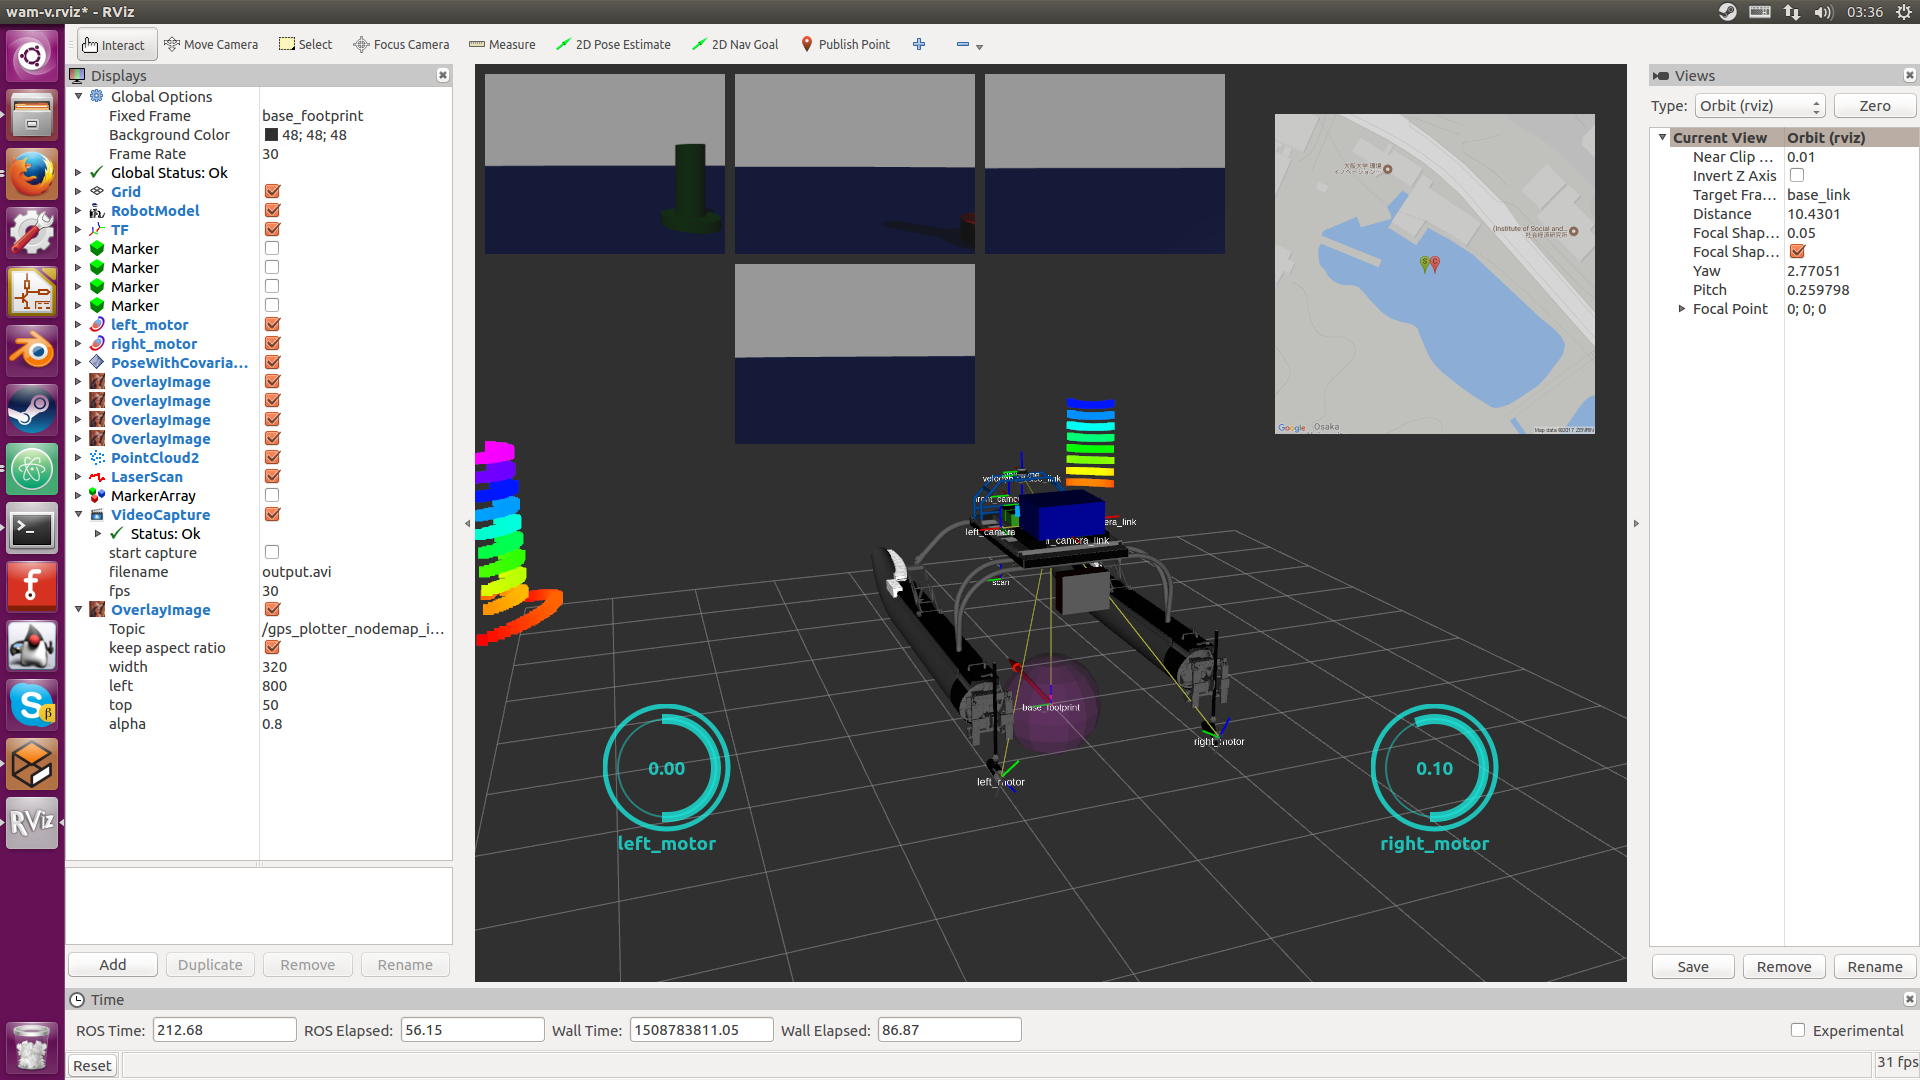Choose the 2D Nav Goal tool
The image size is (1920, 1080).
coord(735,45)
